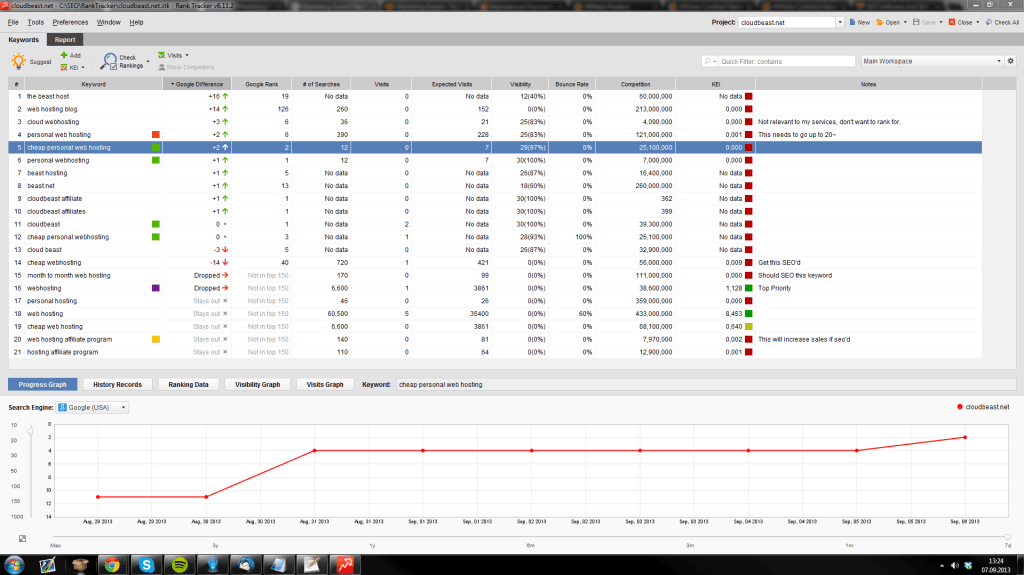This screenshot has width=1024, height=575.
Task: Open Spotify from the taskbar
Action: click(180, 565)
